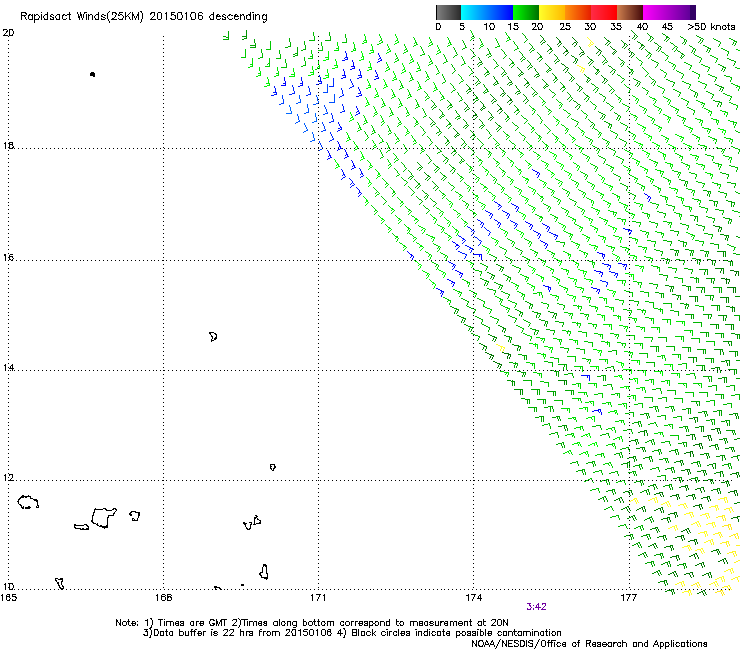Click the latitude label '18' on left axis
The height and width of the screenshot is (650, 740).
click(x=8, y=145)
